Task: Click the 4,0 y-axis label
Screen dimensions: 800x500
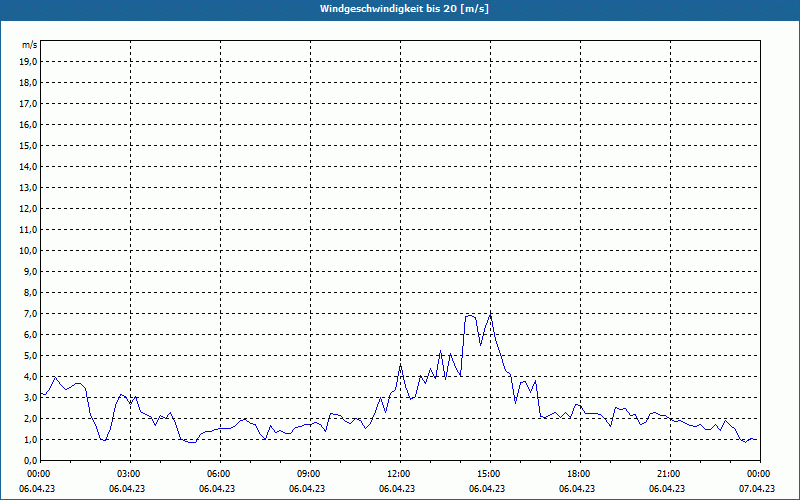Action: coord(30,377)
